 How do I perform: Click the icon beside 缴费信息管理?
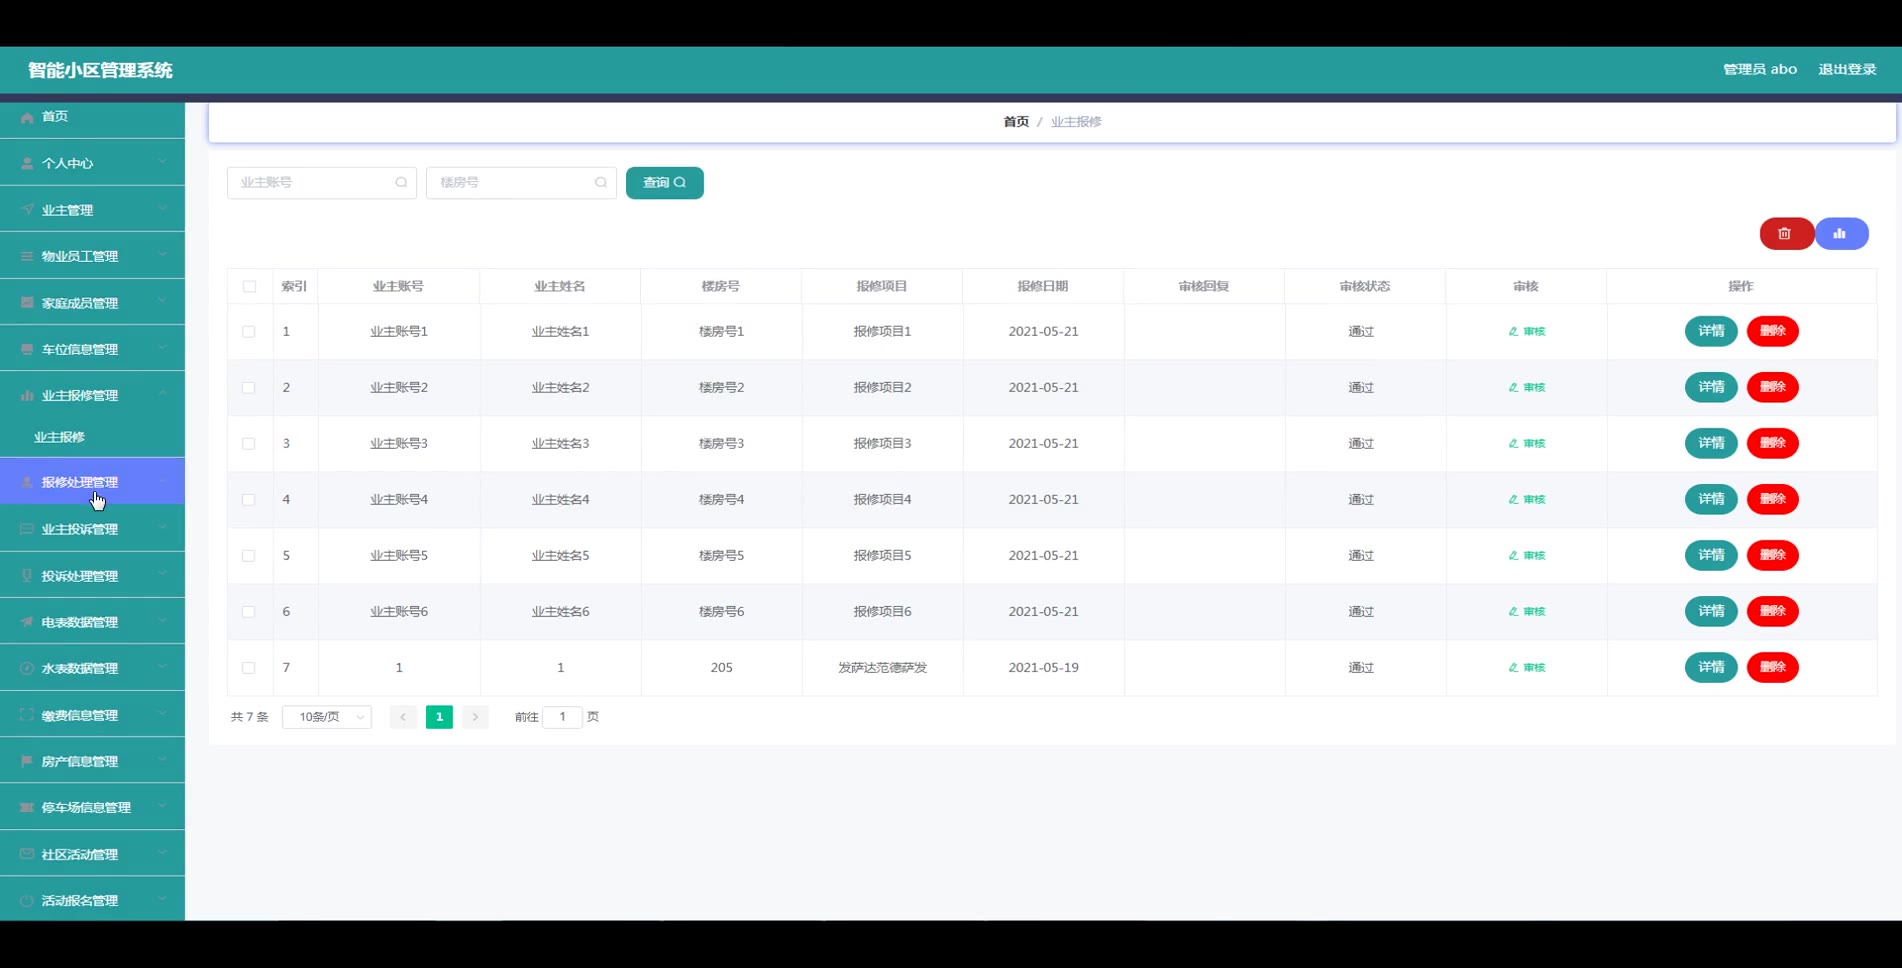pos(27,715)
